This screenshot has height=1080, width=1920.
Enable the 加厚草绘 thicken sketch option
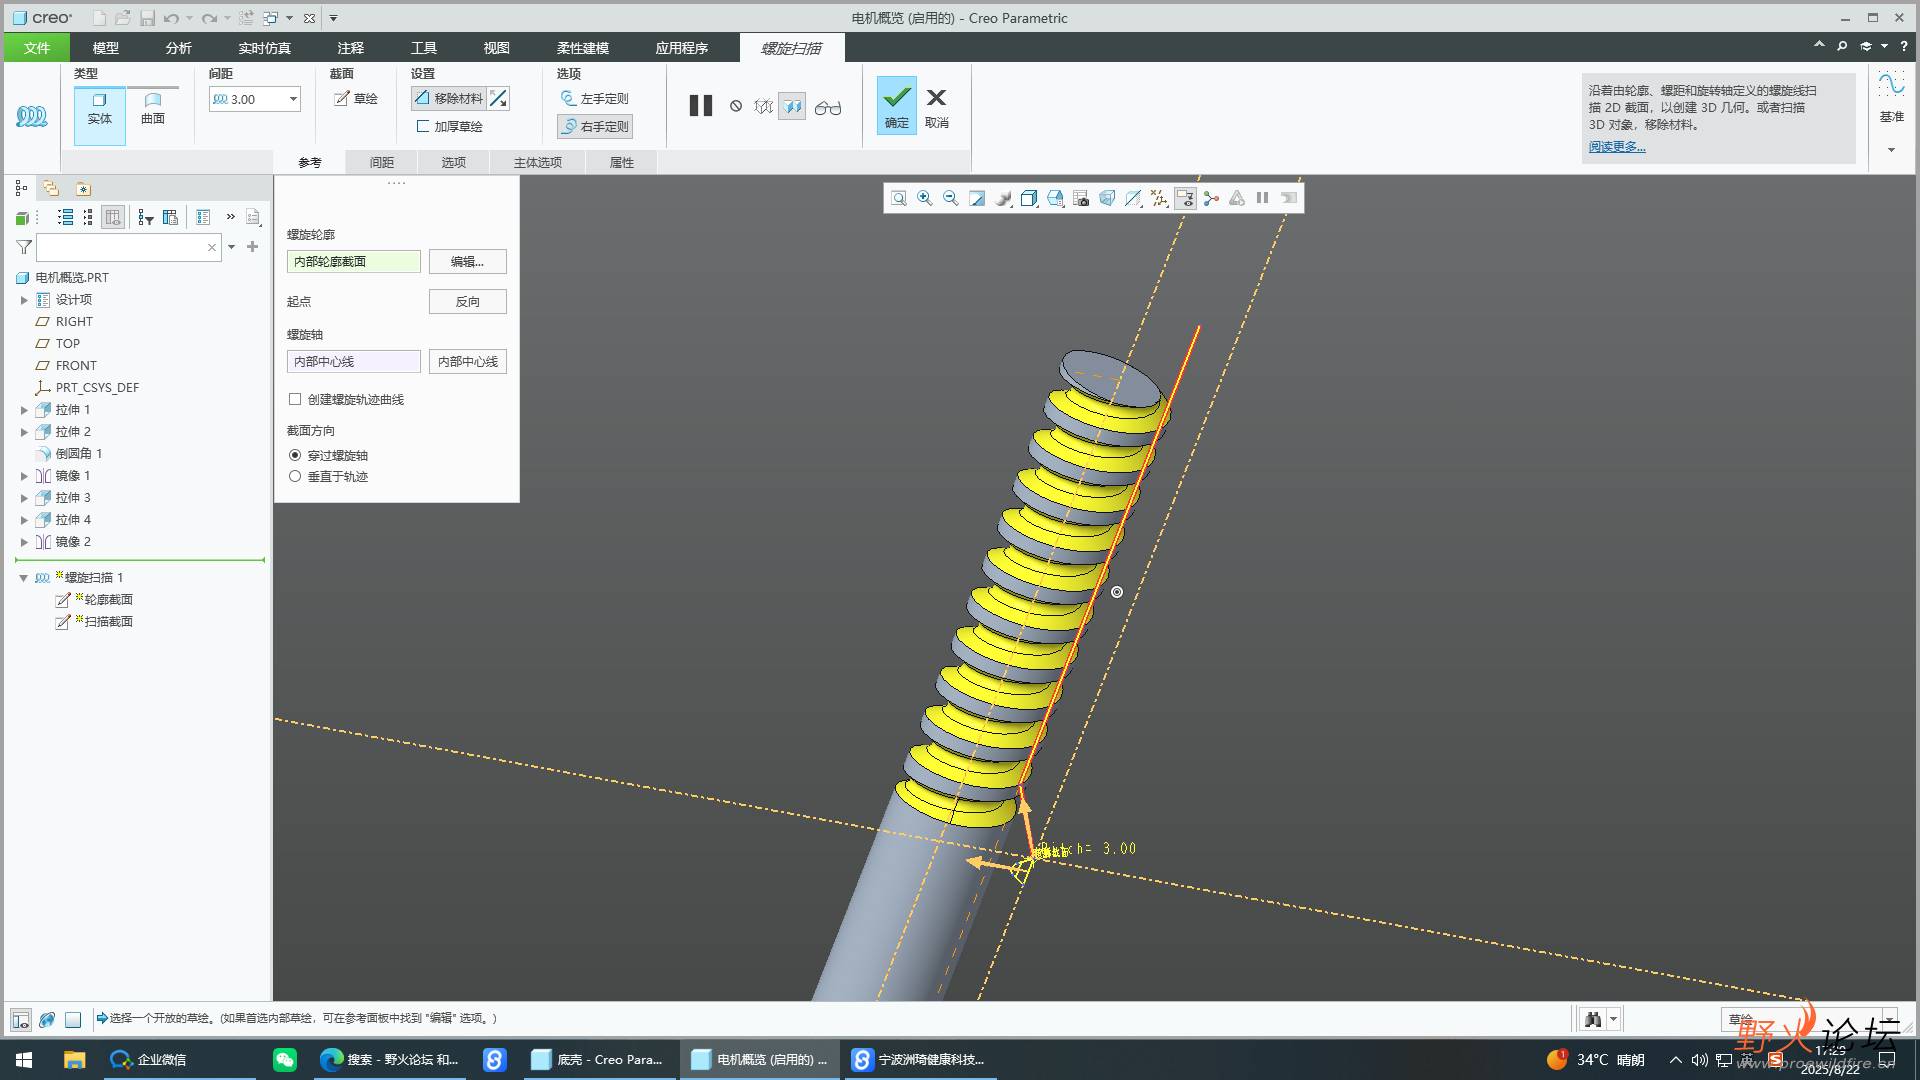[449, 127]
